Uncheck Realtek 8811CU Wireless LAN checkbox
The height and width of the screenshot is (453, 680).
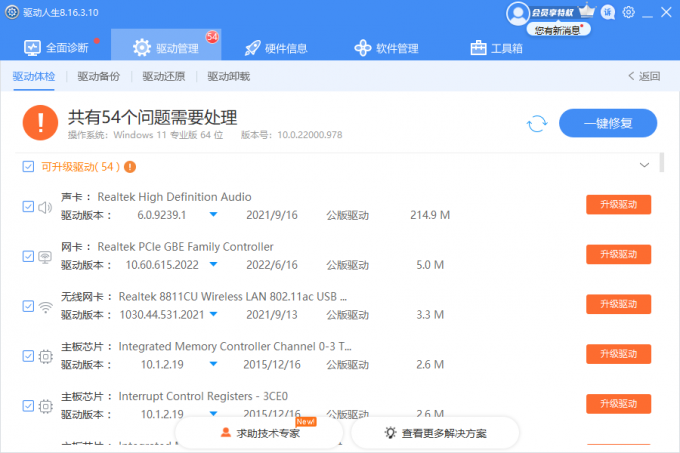pyautogui.click(x=28, y=306)
